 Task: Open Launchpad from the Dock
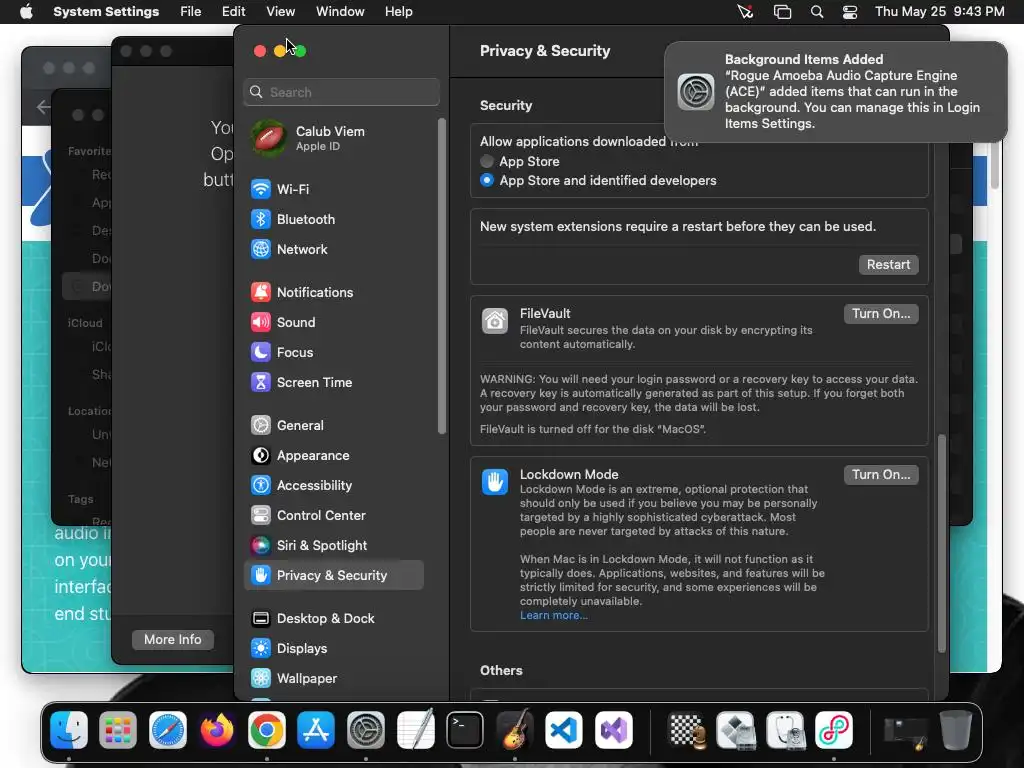click(118, 730)
